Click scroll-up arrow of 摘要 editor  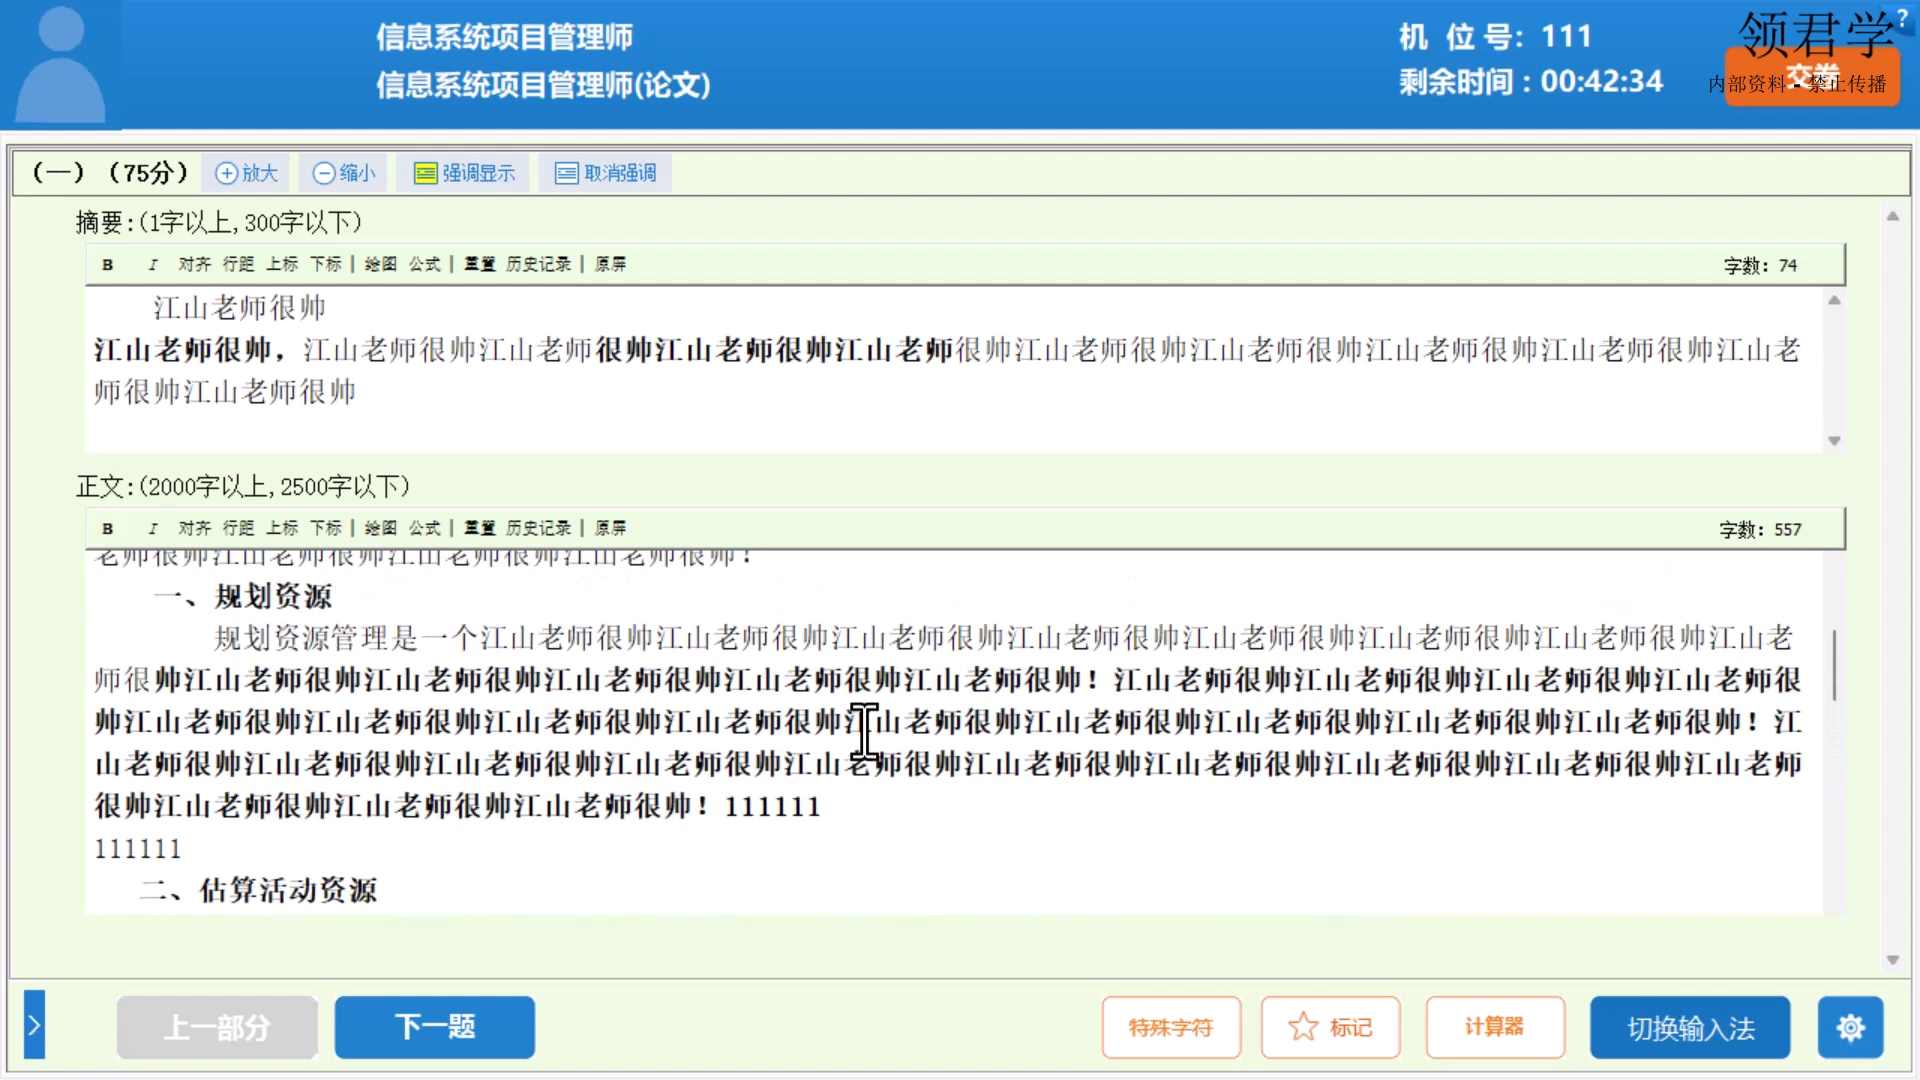pos(1834,300)
